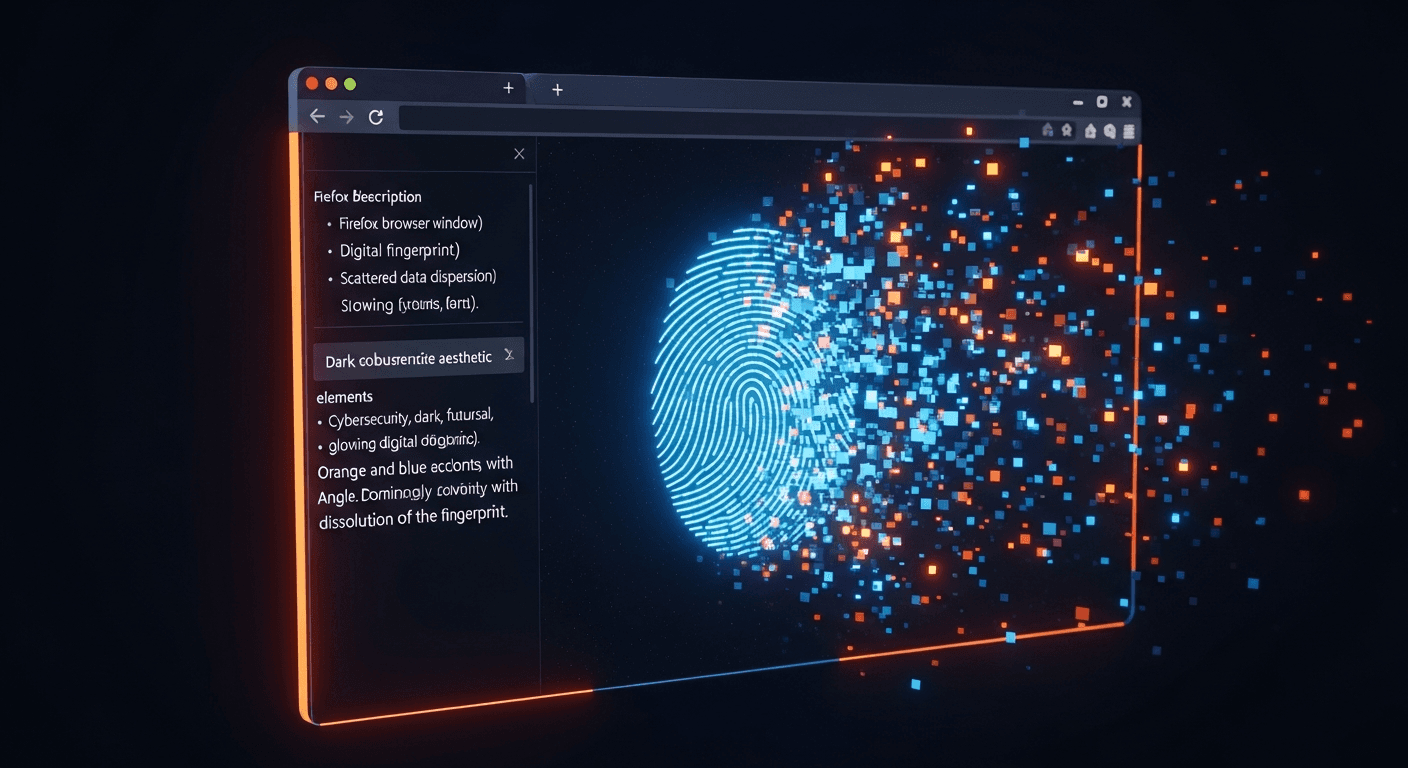The width and height of the screenshot is (1408, 768).
Task: Close the sidebar panel with its X
Action: pyautogui.click(x=519, y=153)
